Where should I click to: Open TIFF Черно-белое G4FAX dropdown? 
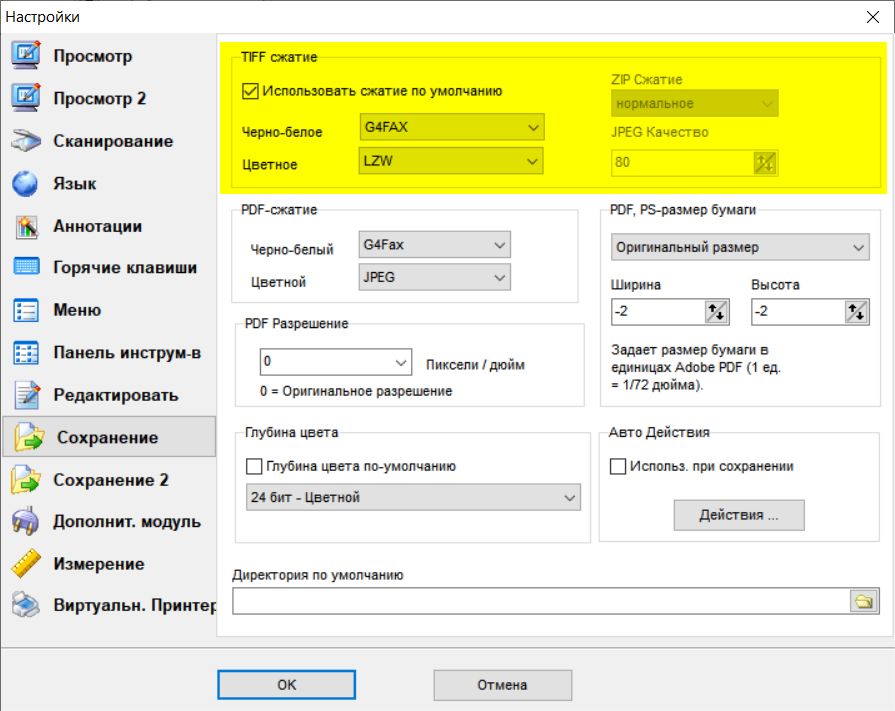point(451,127)
